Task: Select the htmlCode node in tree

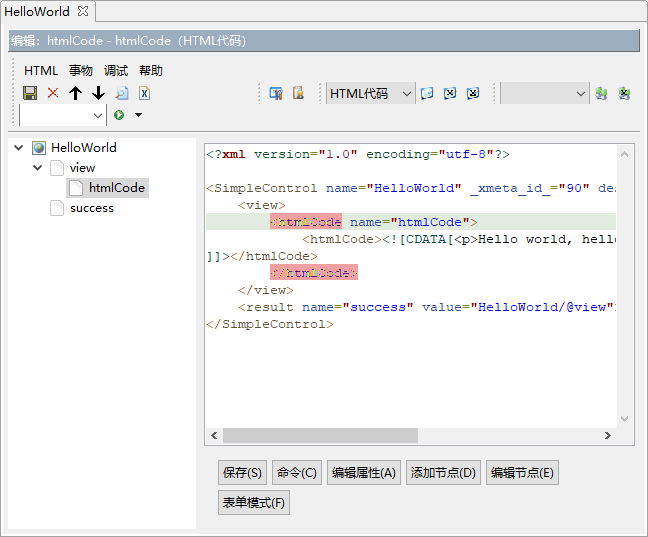Action: pyautogui.click(x=117, y=188)
